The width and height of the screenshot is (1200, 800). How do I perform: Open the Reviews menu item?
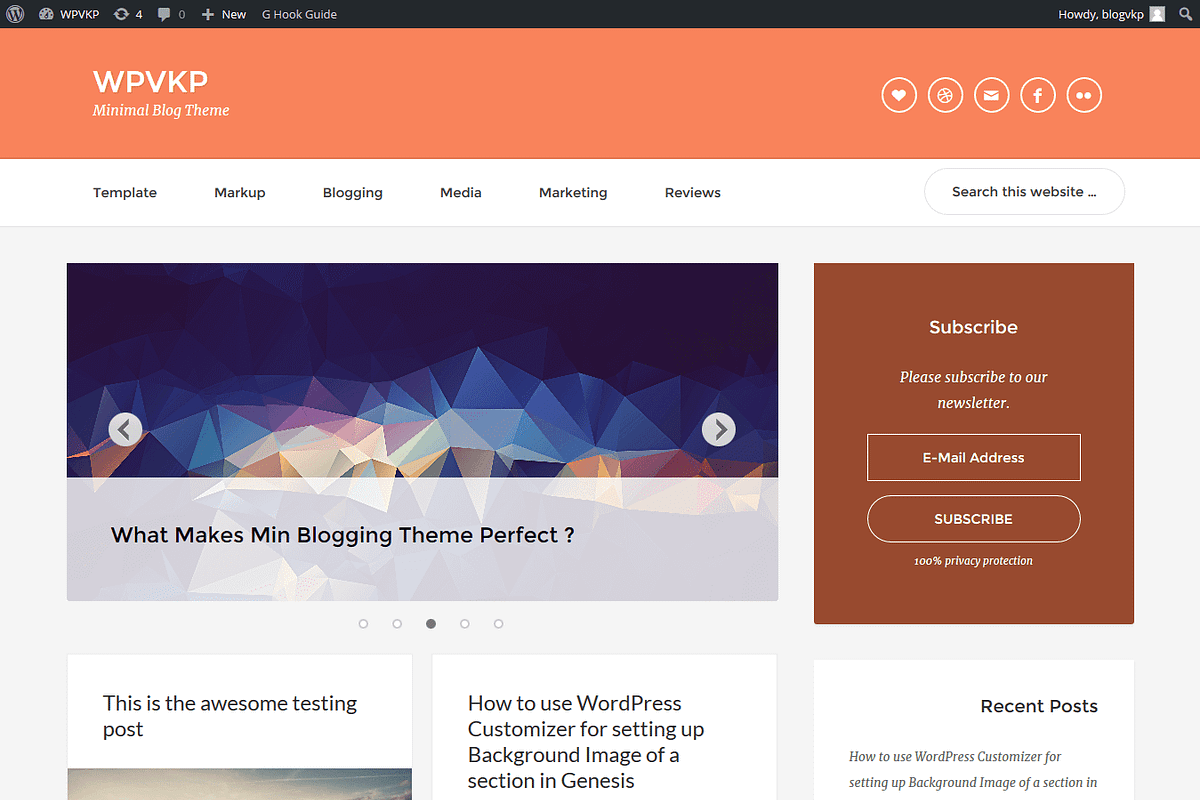click(693, 192)
